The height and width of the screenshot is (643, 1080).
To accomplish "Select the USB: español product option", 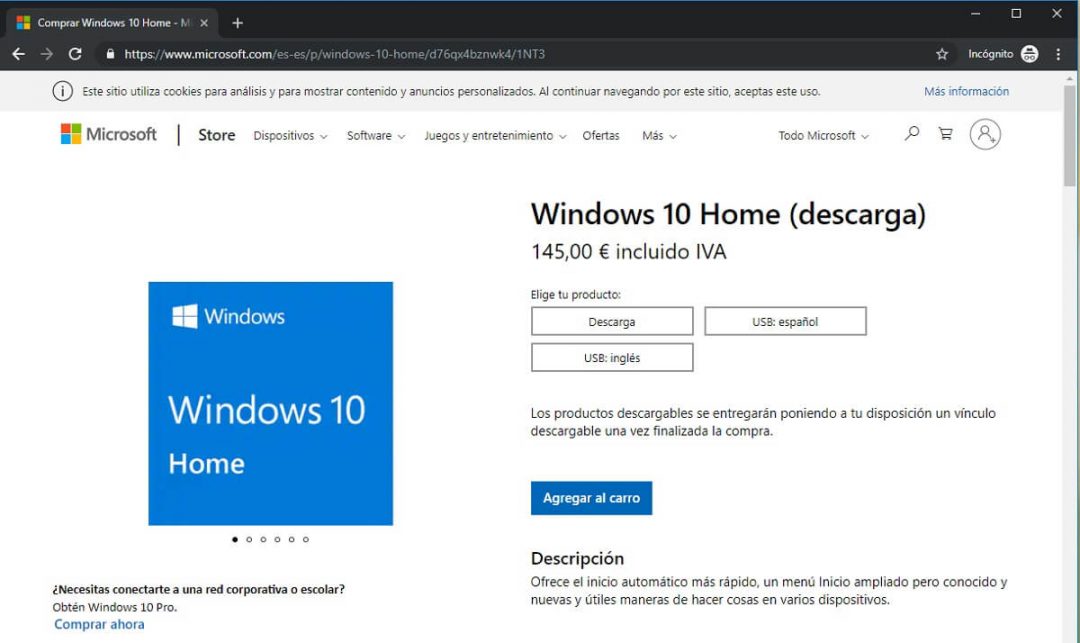I will point(785,321).
